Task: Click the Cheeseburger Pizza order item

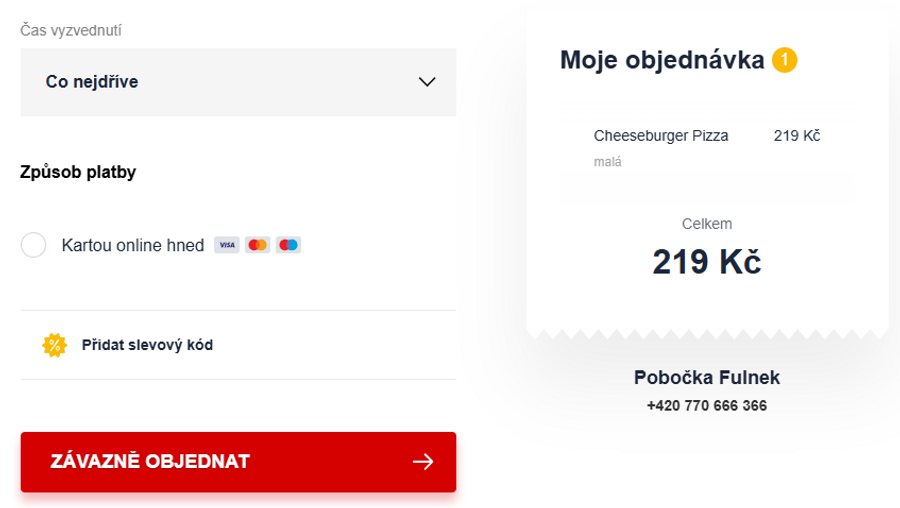Action: [x=661, y=136]
